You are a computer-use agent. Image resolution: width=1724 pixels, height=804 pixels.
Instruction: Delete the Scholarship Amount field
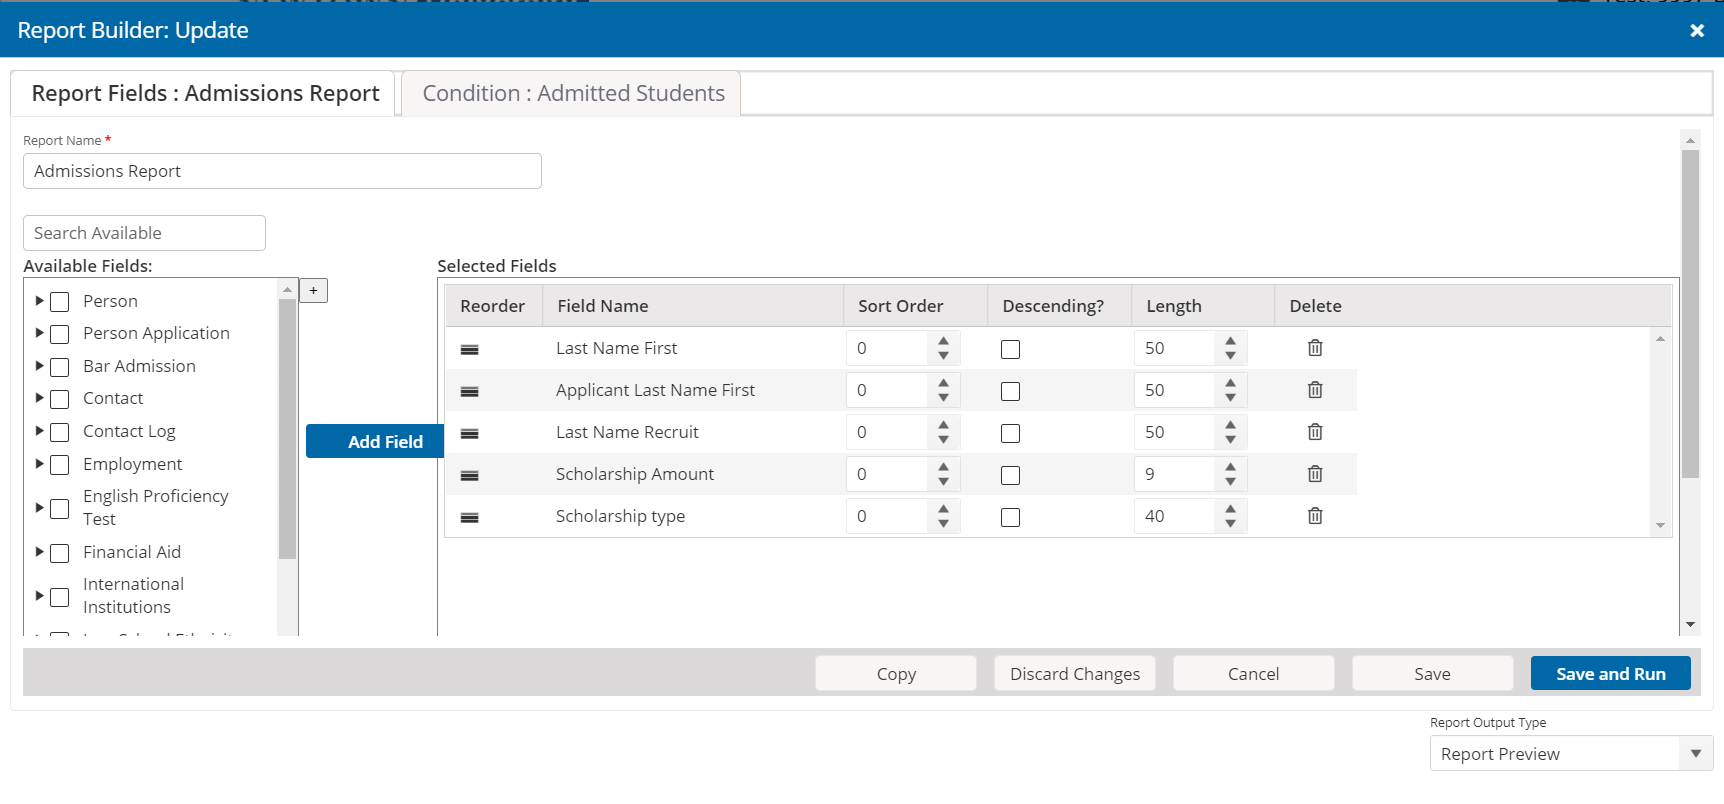tap(1315, 474)
